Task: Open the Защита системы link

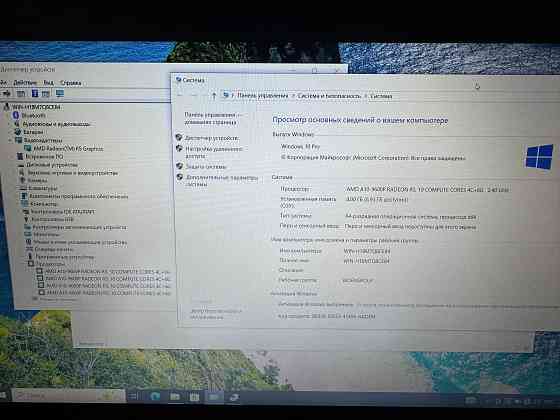Action: click(x=206, y=167)
